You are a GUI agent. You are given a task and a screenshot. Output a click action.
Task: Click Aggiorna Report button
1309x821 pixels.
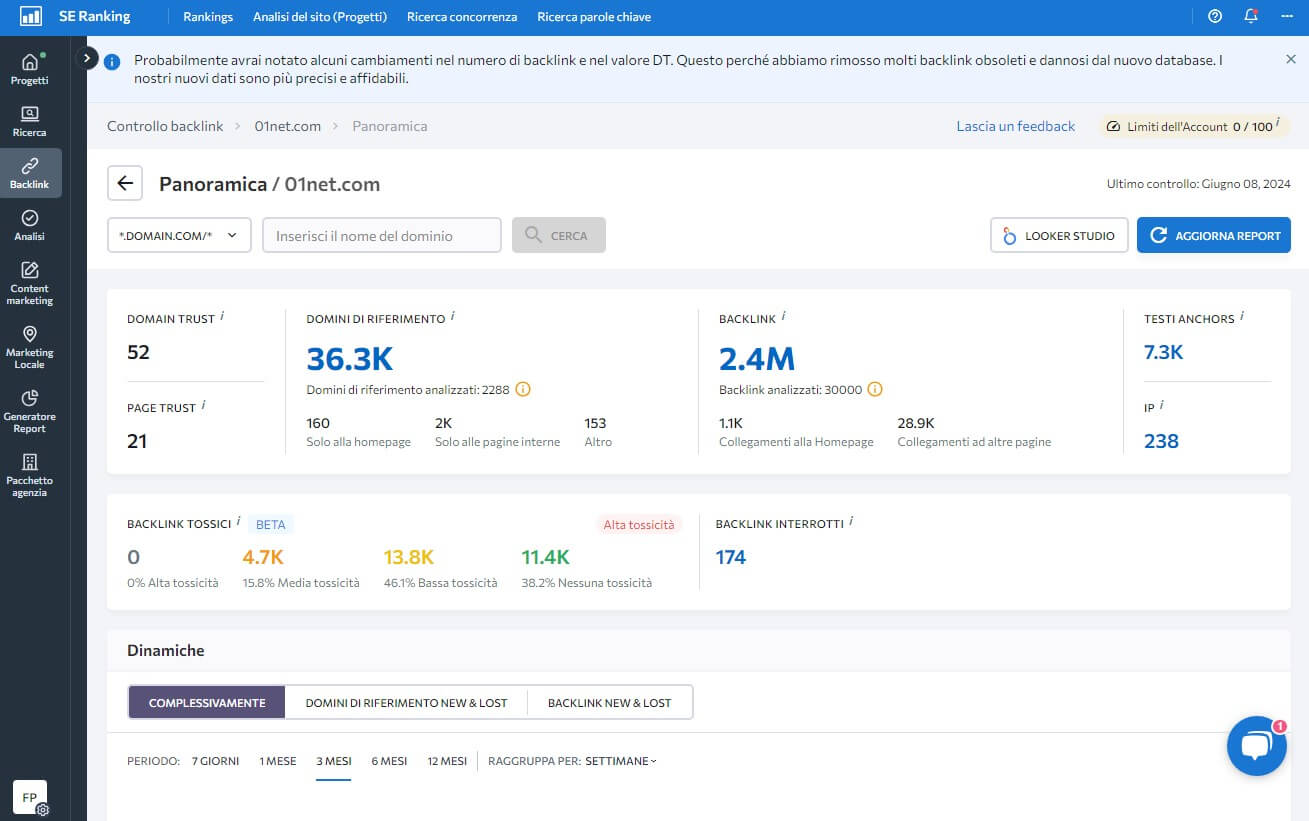(1214, 235)
